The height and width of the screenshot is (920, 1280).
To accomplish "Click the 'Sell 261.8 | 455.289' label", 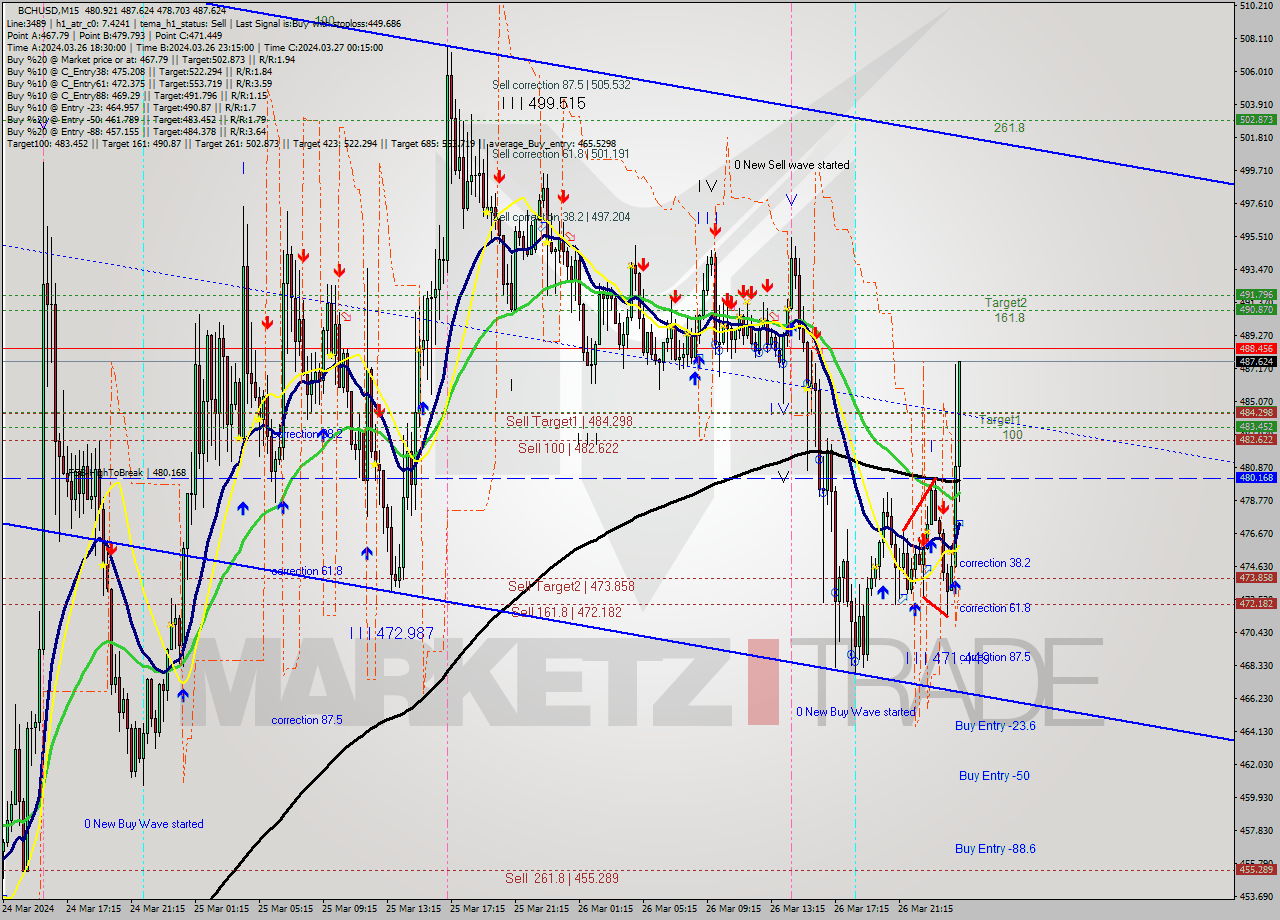I will click(x=561, y=878).
